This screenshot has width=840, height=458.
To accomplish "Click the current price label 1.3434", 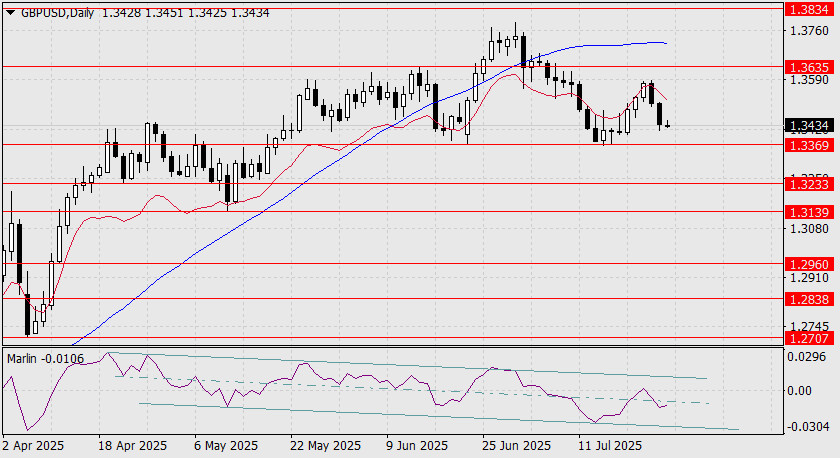I will tap(809, 126).
